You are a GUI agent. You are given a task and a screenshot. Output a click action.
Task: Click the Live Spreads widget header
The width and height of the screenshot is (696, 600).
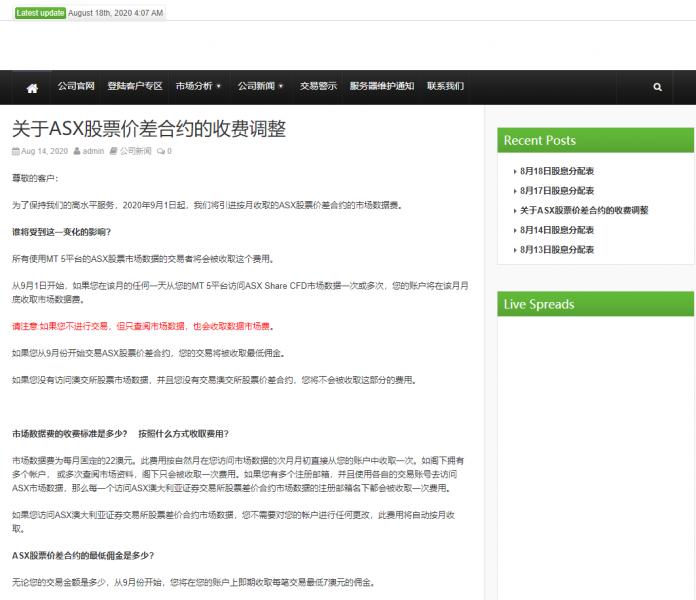(595, 304)
